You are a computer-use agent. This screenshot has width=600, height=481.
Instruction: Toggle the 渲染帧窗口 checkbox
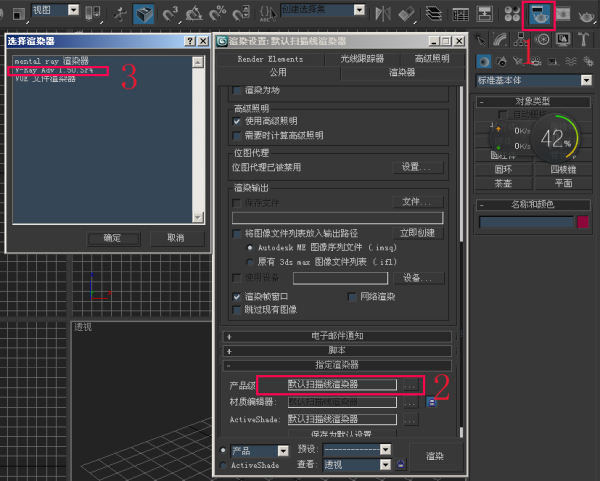[x=237, y=297]
